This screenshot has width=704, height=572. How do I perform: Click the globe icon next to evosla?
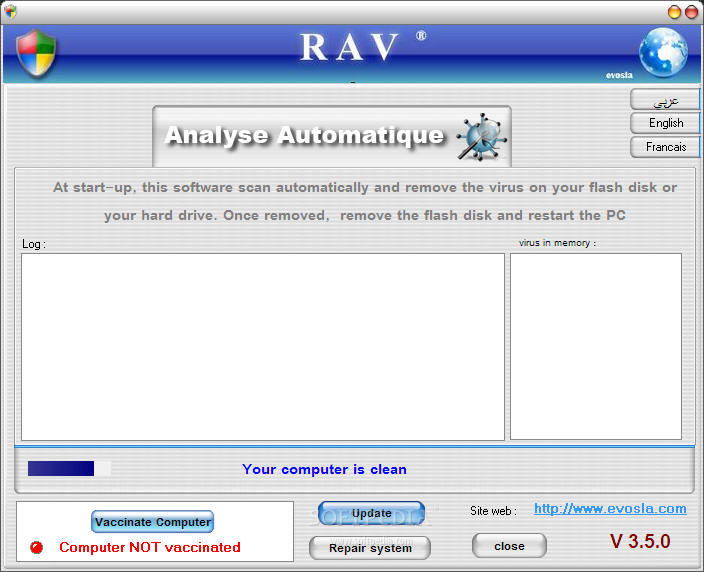(x=663, y=53)
